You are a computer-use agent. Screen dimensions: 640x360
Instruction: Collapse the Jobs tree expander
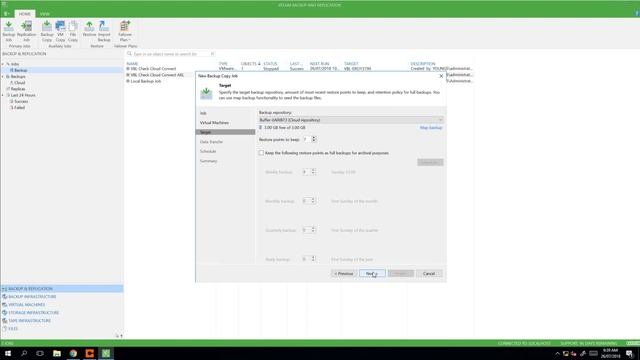3,64
